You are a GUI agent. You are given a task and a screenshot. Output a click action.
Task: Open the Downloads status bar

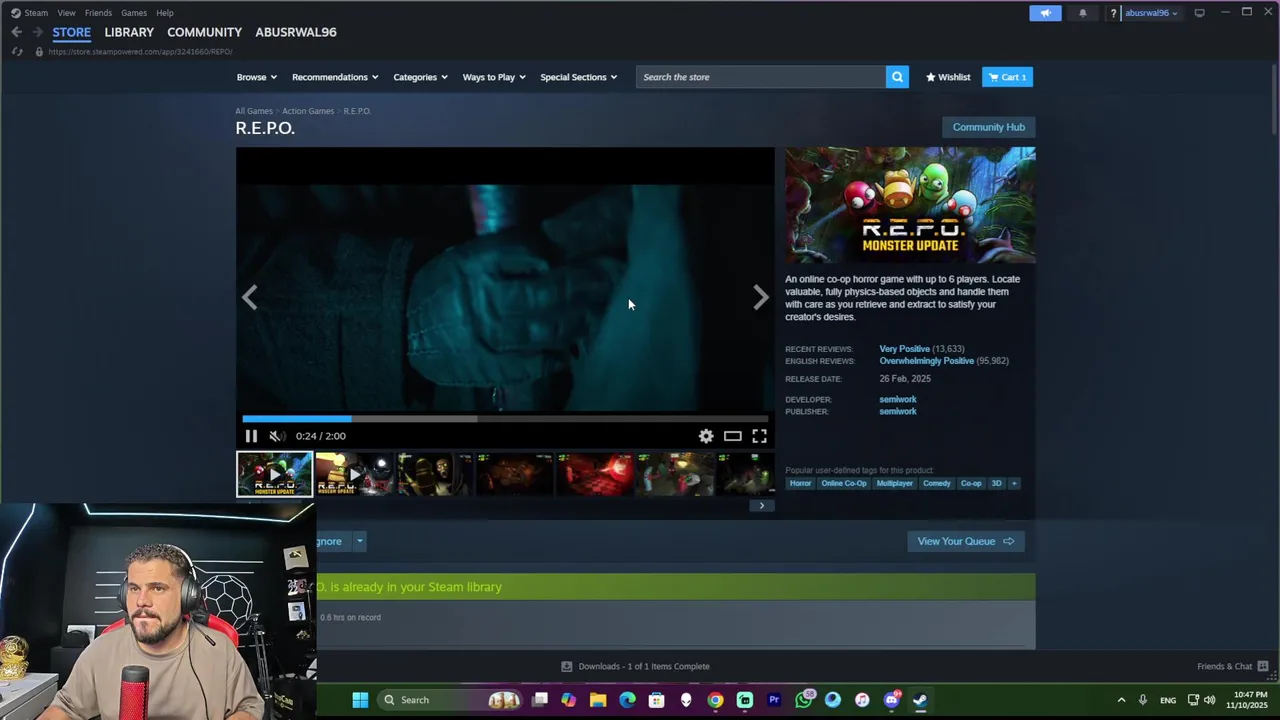tap(636, 666)
